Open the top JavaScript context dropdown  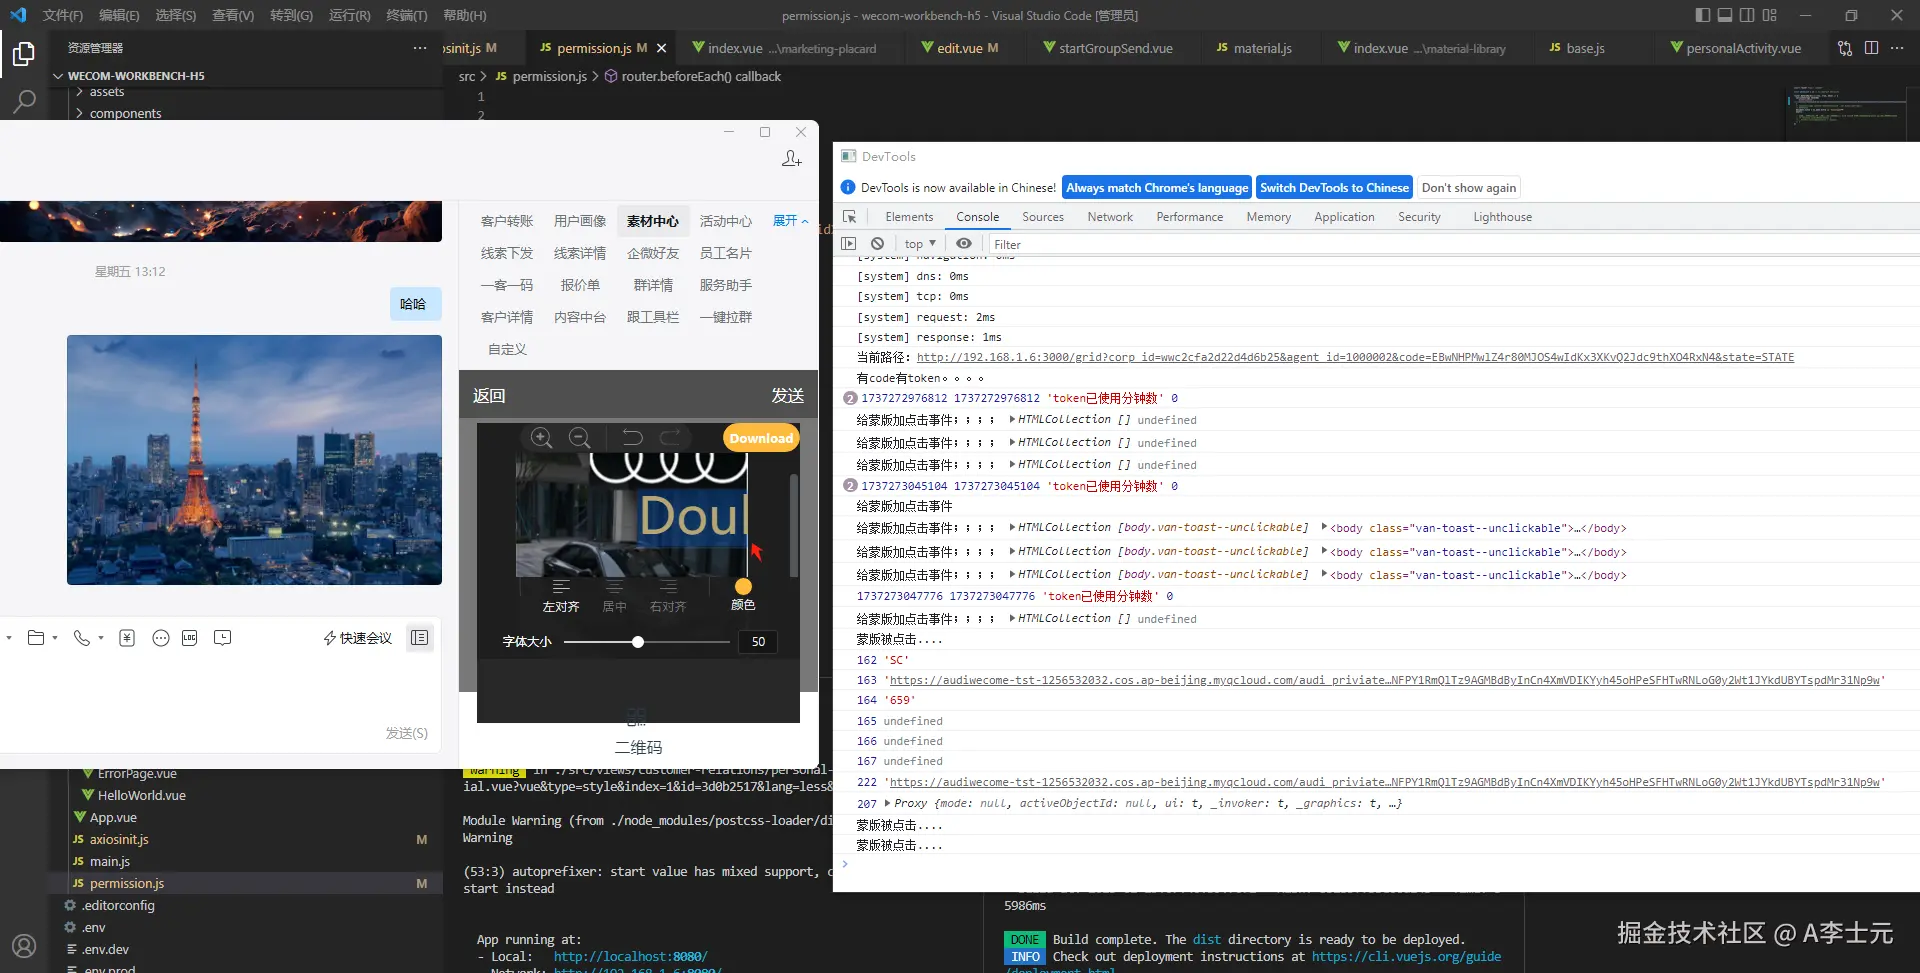click(x=920, y=244)
